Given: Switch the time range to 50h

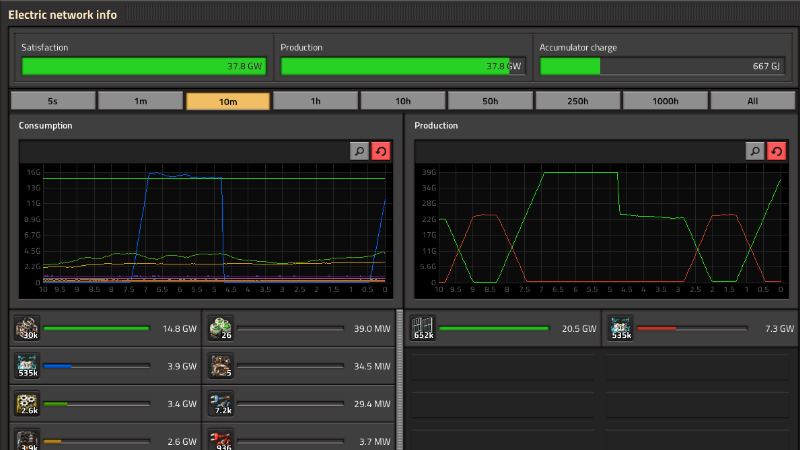Looking at the screenshot, I should coord(490,101).
